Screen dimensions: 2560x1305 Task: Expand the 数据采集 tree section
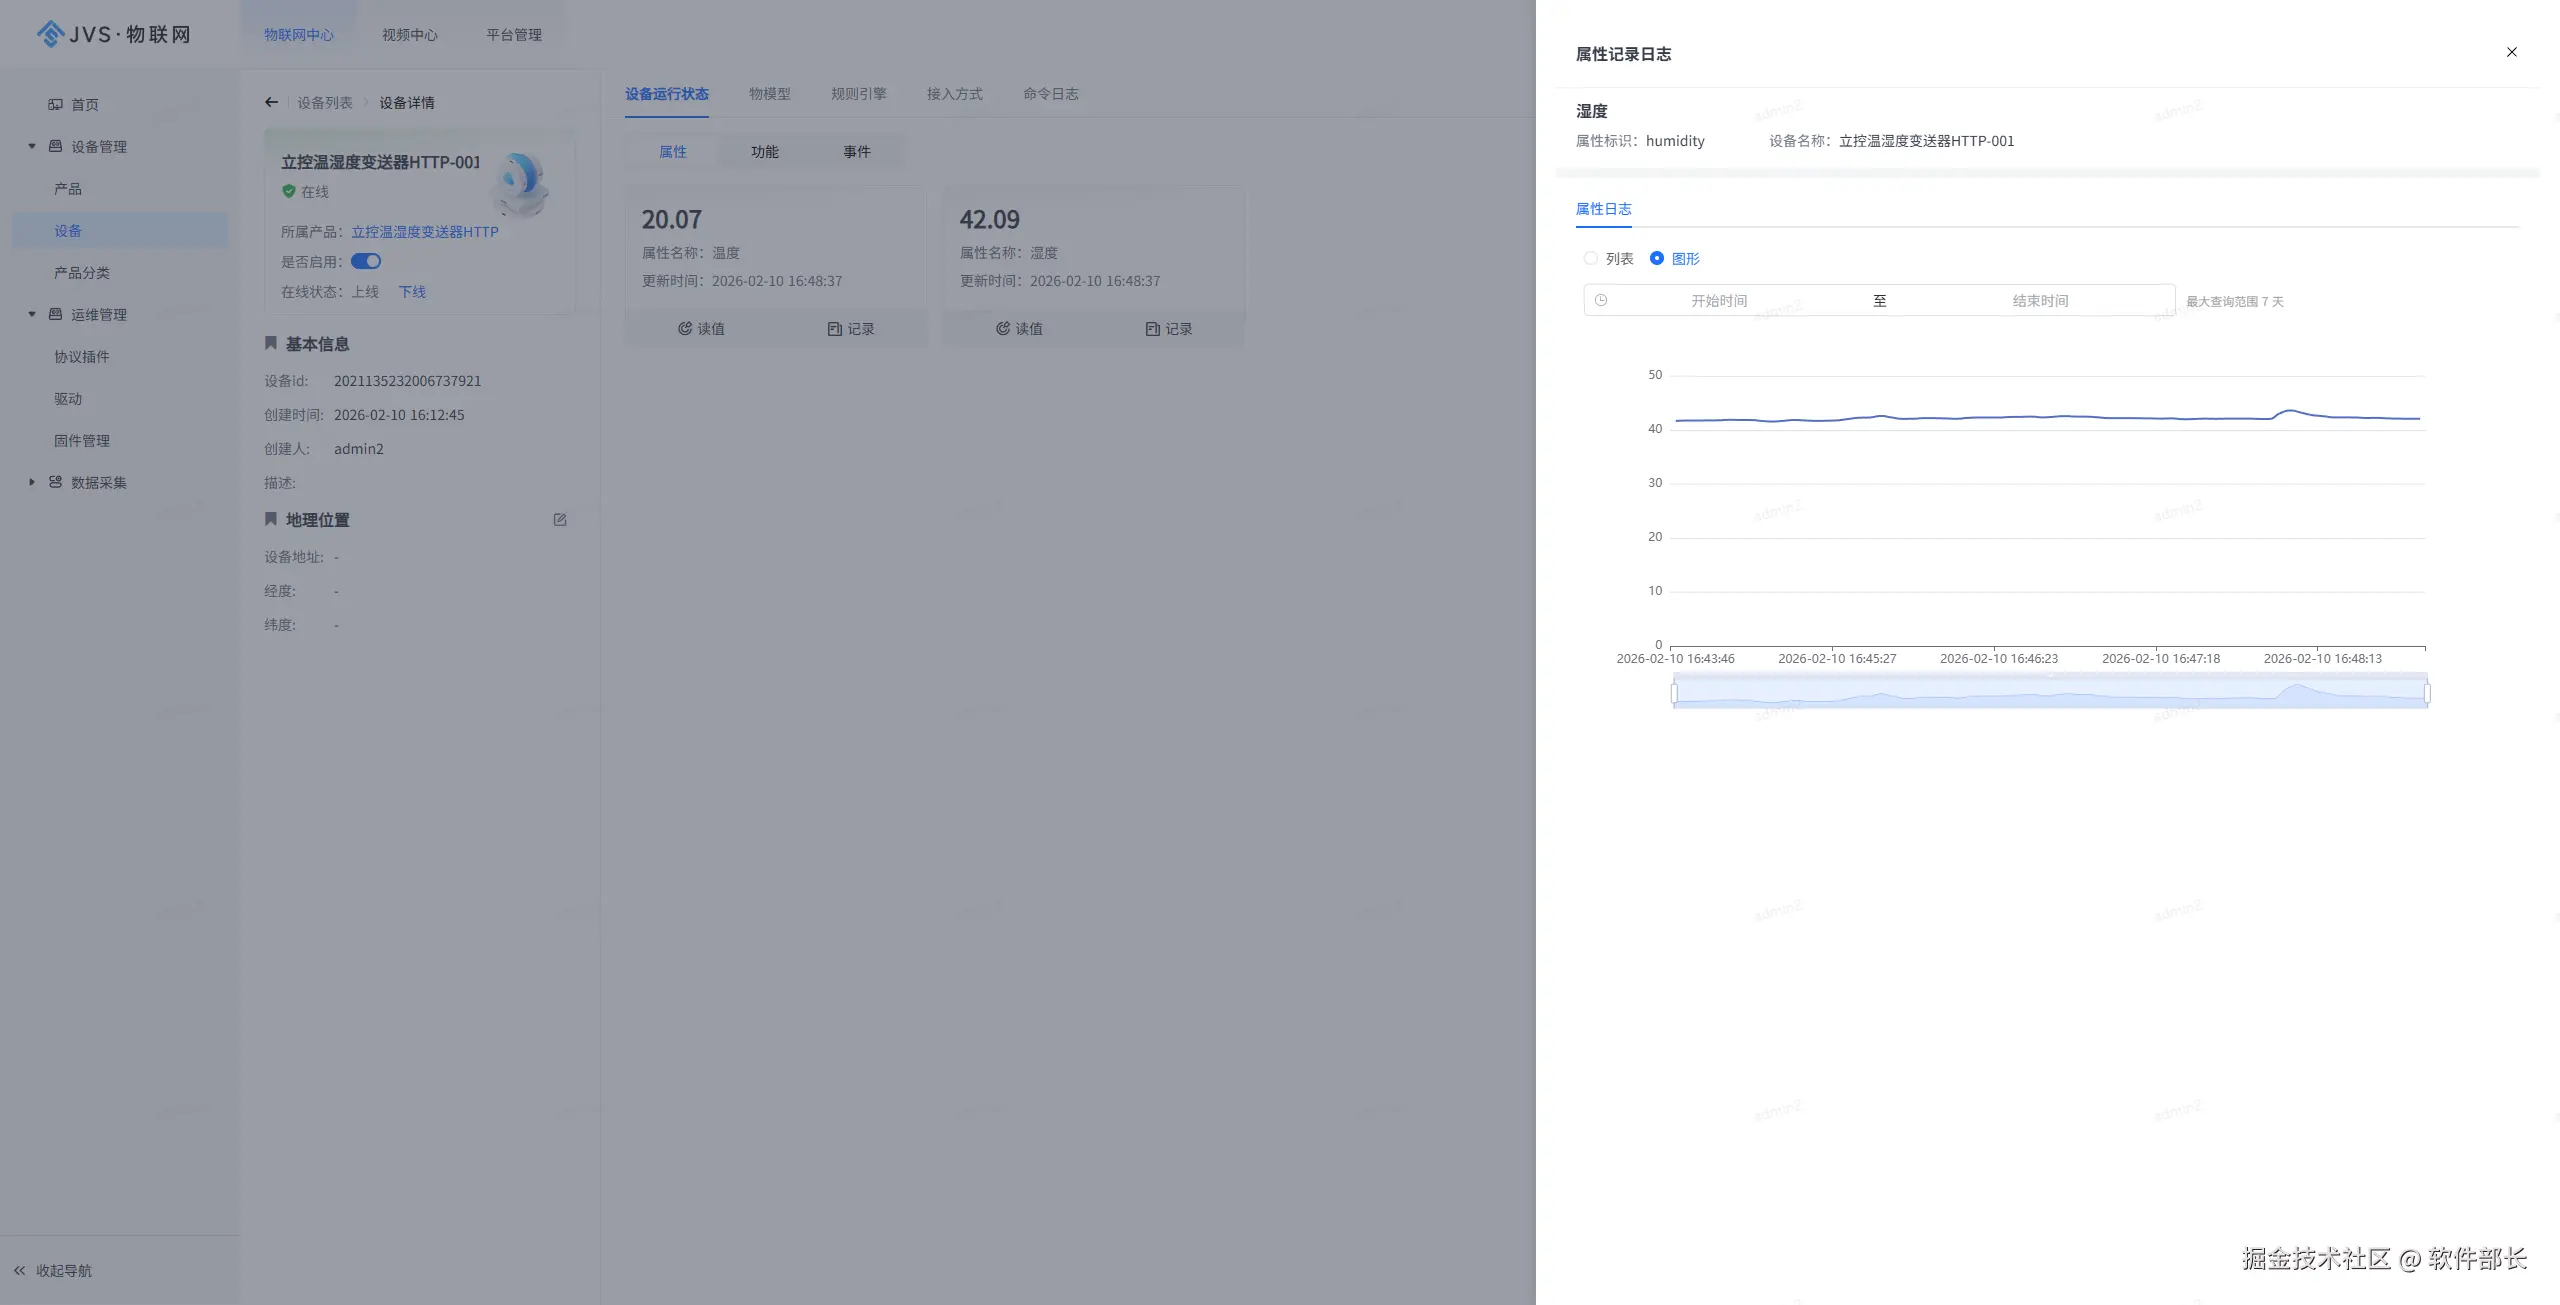click(x=32, y=482)
